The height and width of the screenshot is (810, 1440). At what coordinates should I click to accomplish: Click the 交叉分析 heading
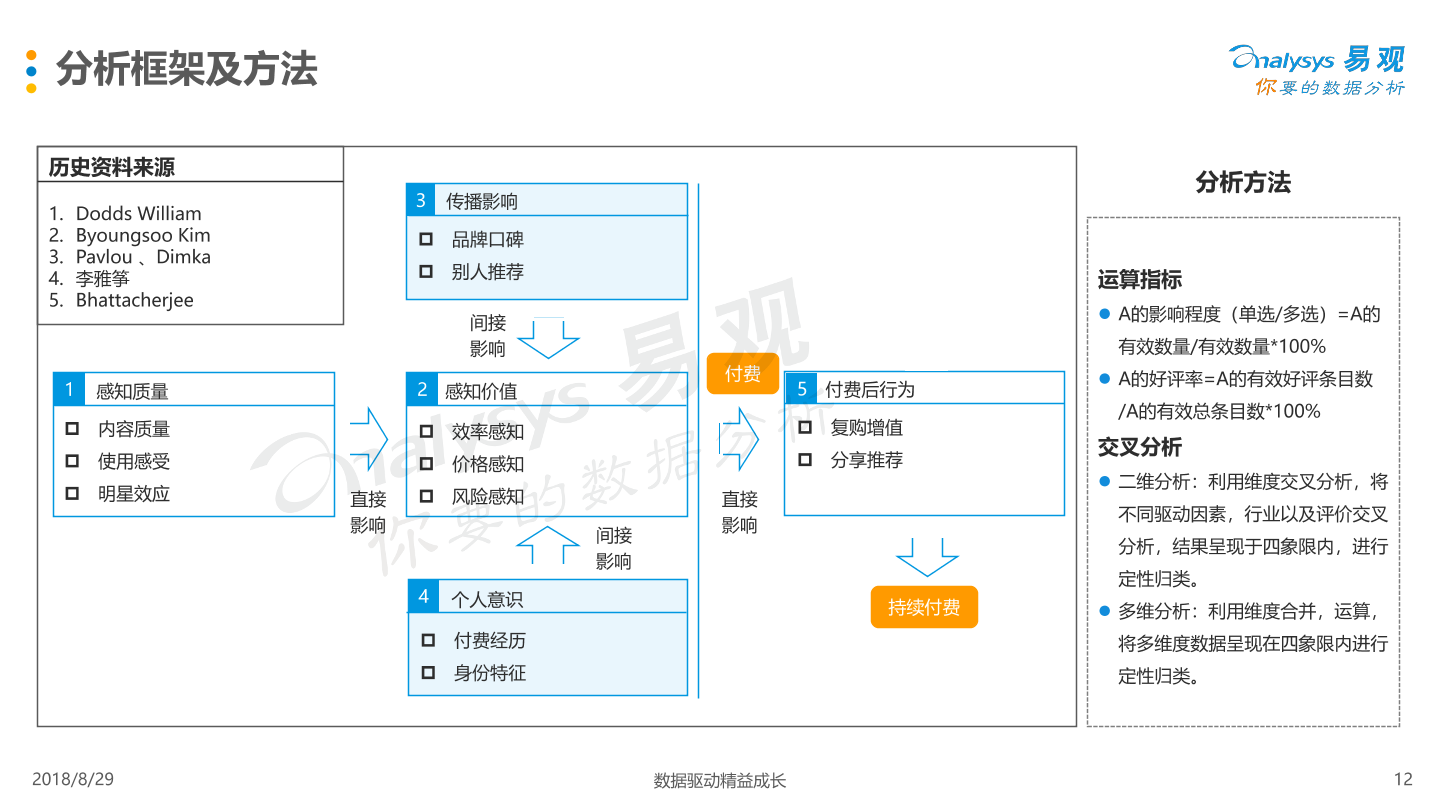[1140, 447]
